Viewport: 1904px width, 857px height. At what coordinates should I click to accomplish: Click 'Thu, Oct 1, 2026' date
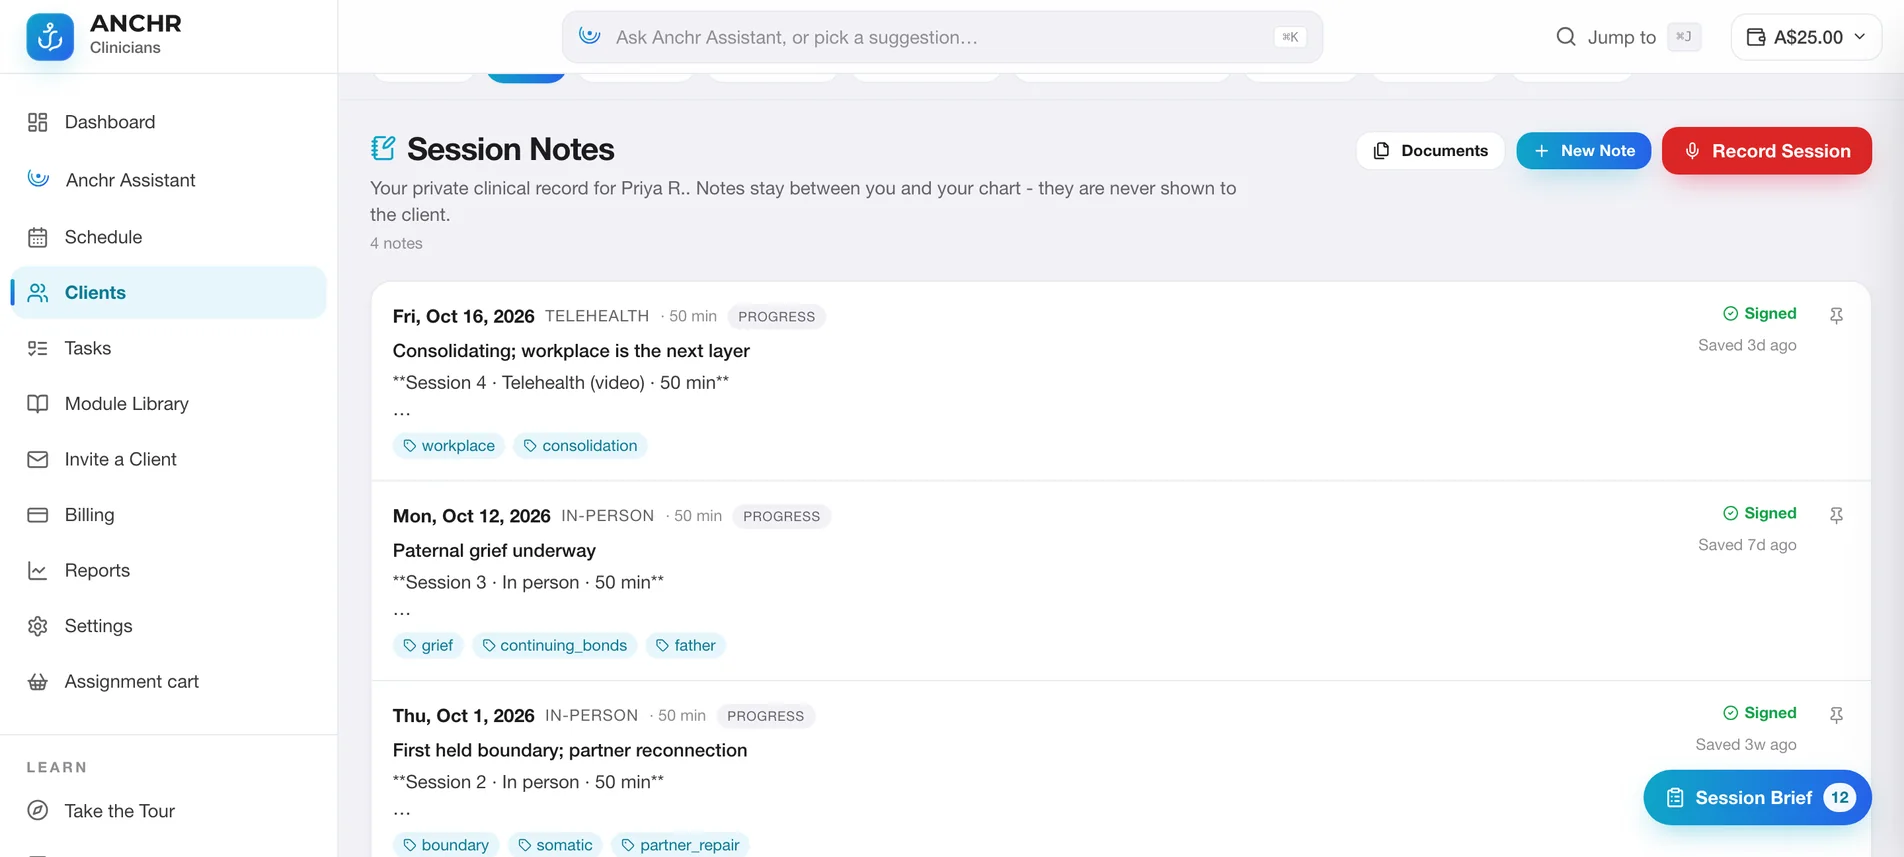pos(463,717)
